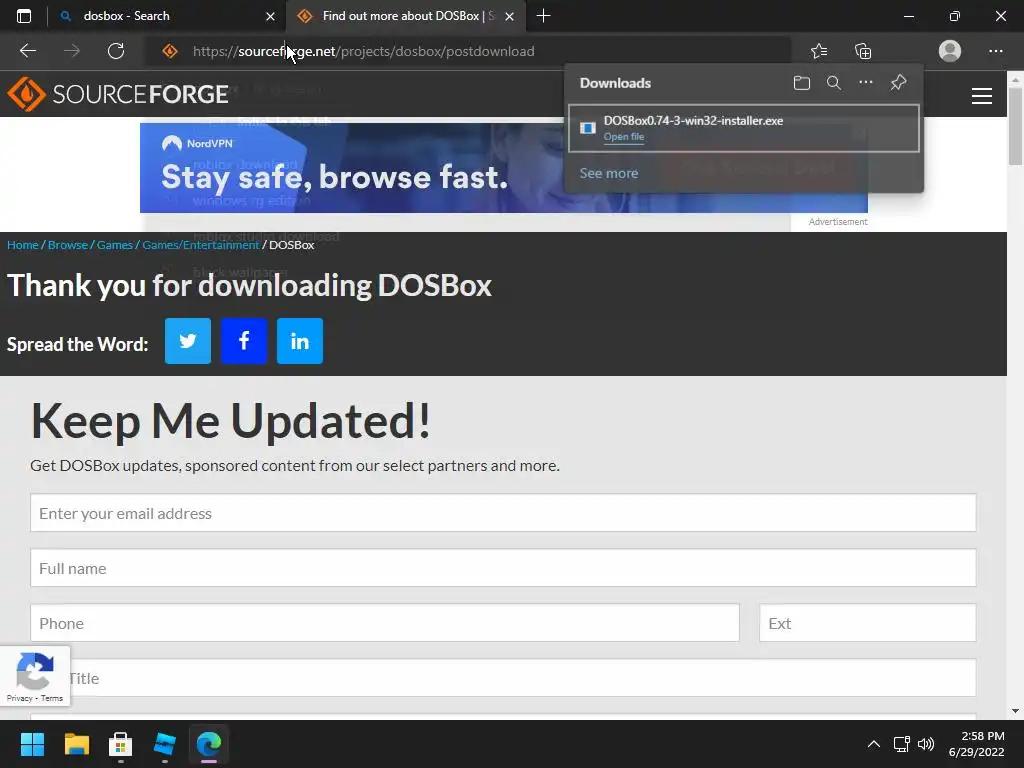Open more options in Downloads panel
This screenshot has height=768, width=1024.
866,82
